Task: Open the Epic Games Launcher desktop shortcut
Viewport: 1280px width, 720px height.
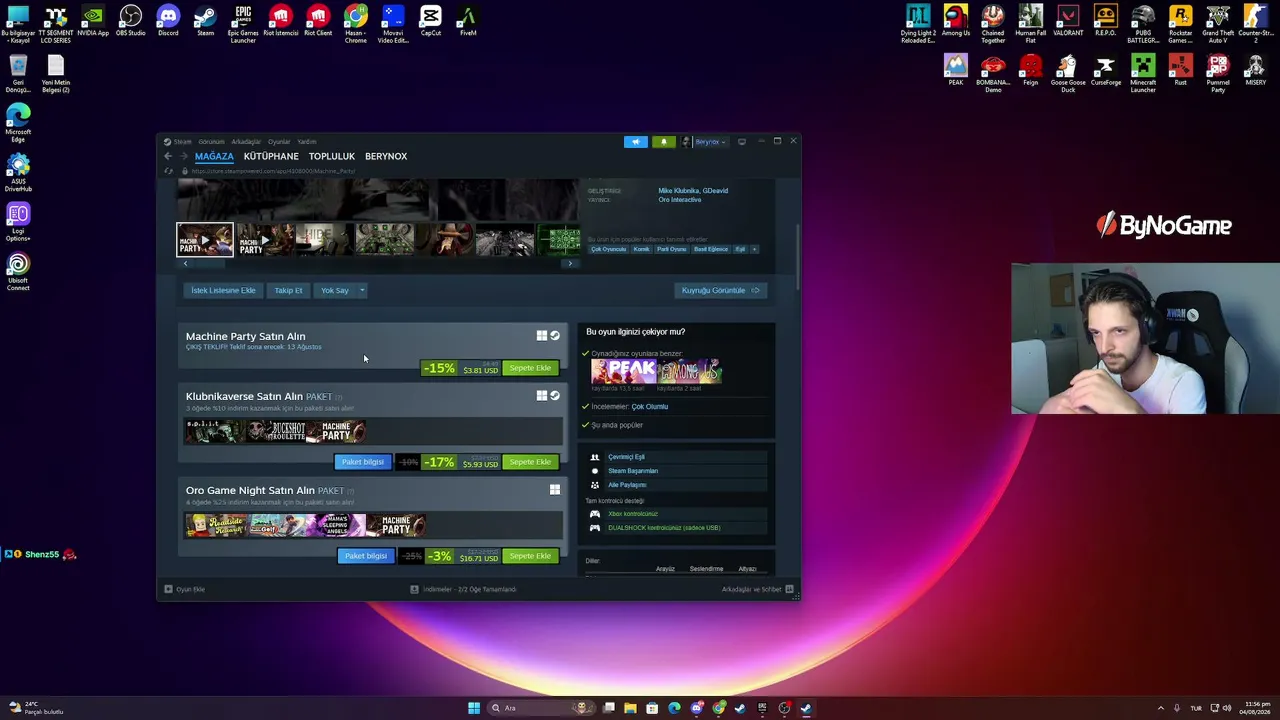Action: 243,23
